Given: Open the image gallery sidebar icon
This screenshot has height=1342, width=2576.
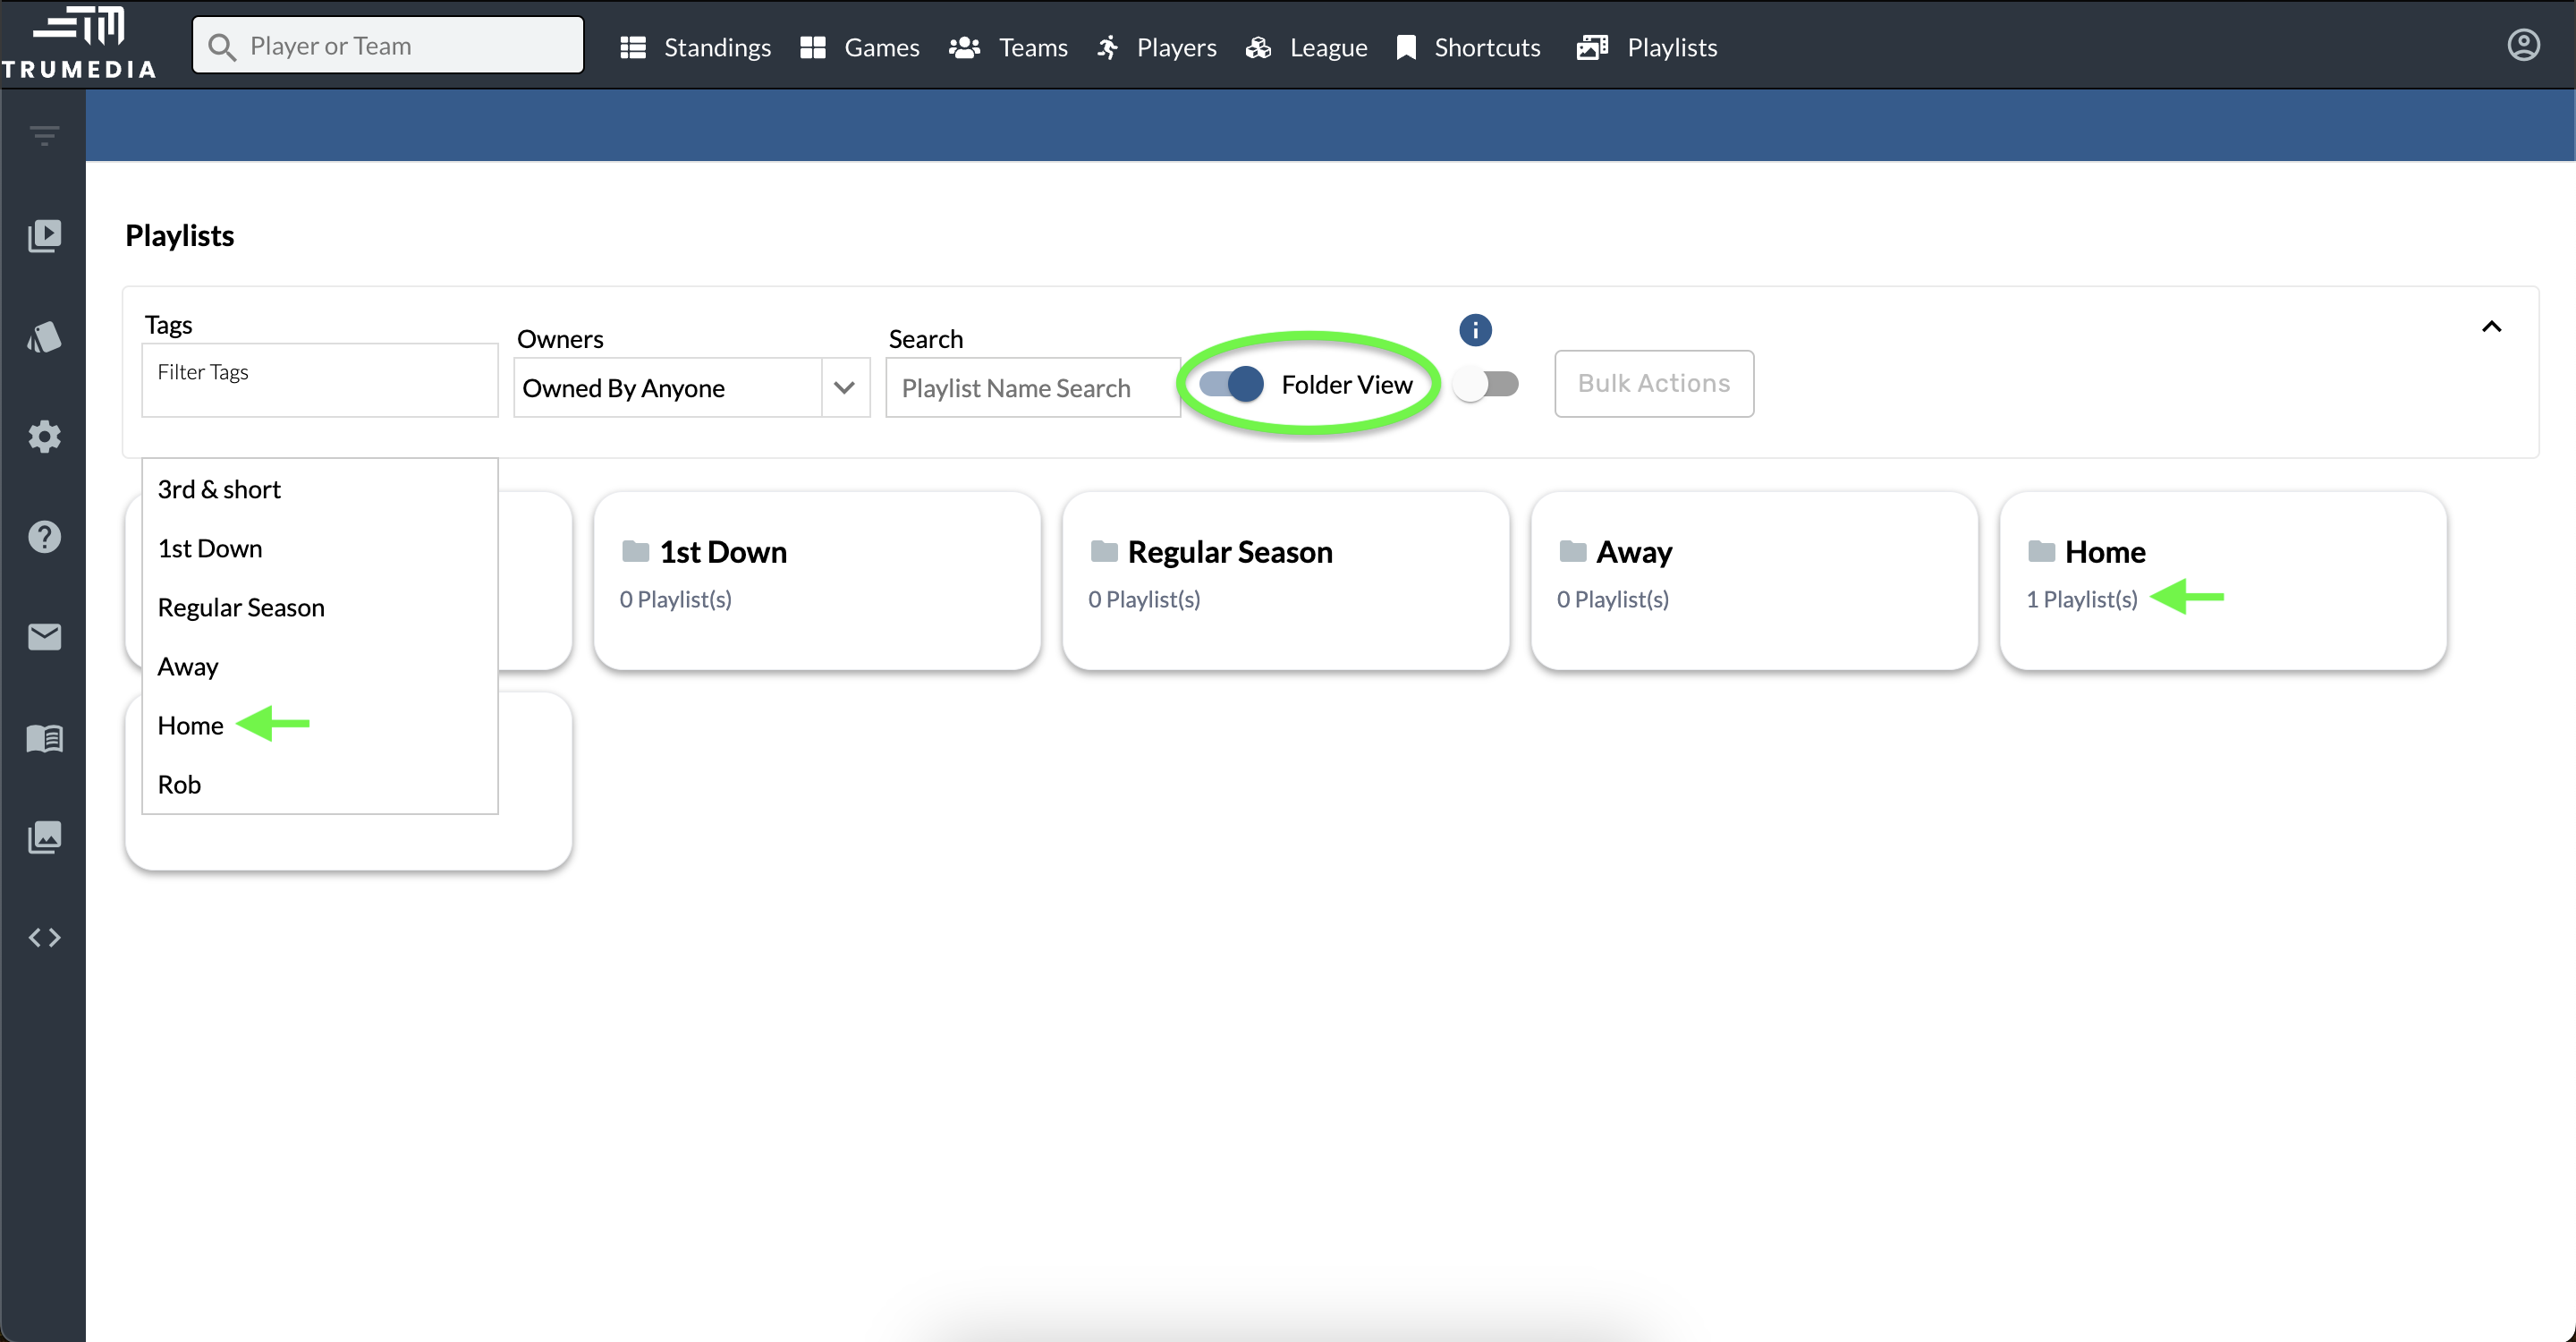Looking at the screenshot, I should click(44, 837).
